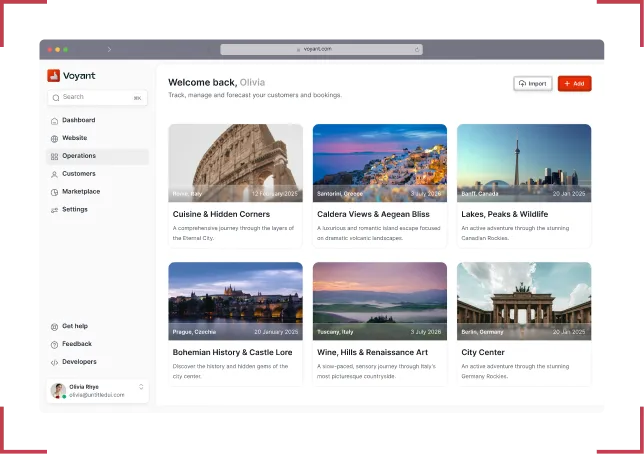Open the Prague, Czechia trip image

(x=235, y=301)
